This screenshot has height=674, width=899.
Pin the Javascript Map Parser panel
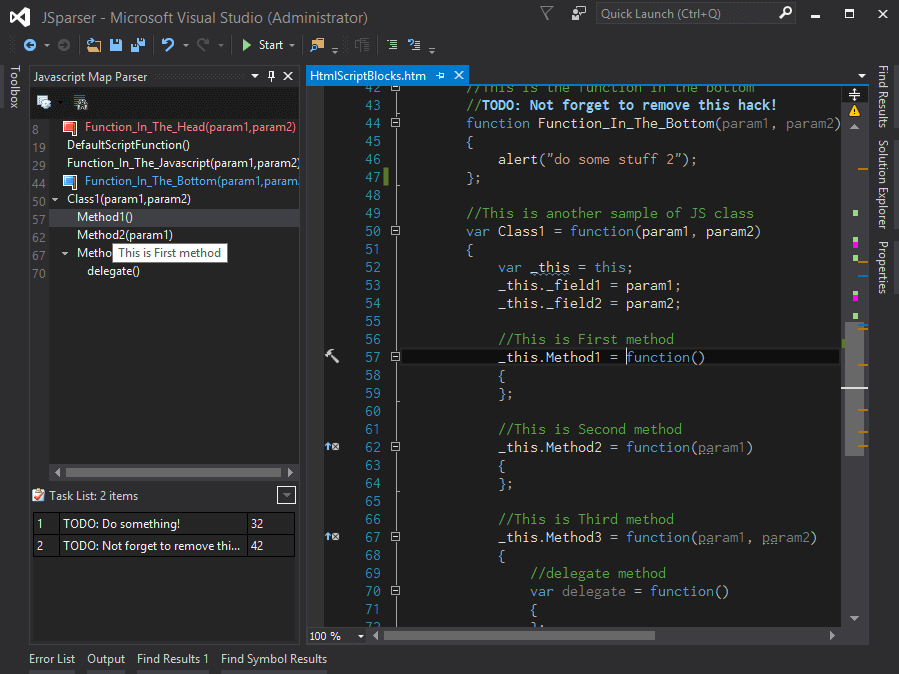tap(272, 76)
